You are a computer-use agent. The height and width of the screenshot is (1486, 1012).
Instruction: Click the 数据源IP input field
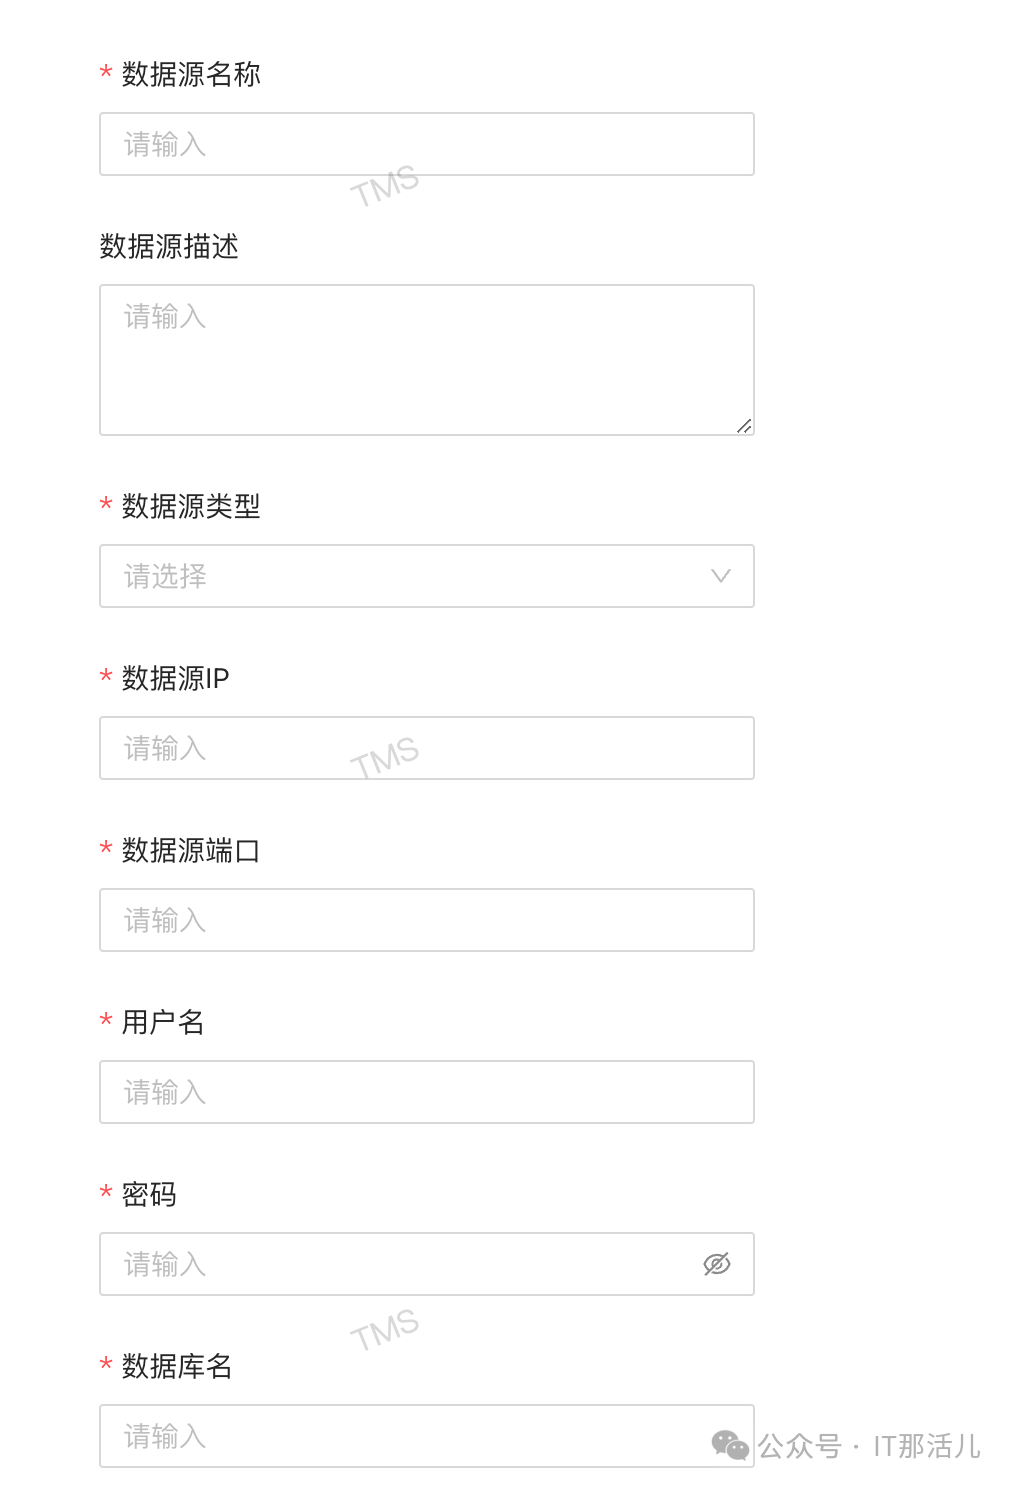426,748
